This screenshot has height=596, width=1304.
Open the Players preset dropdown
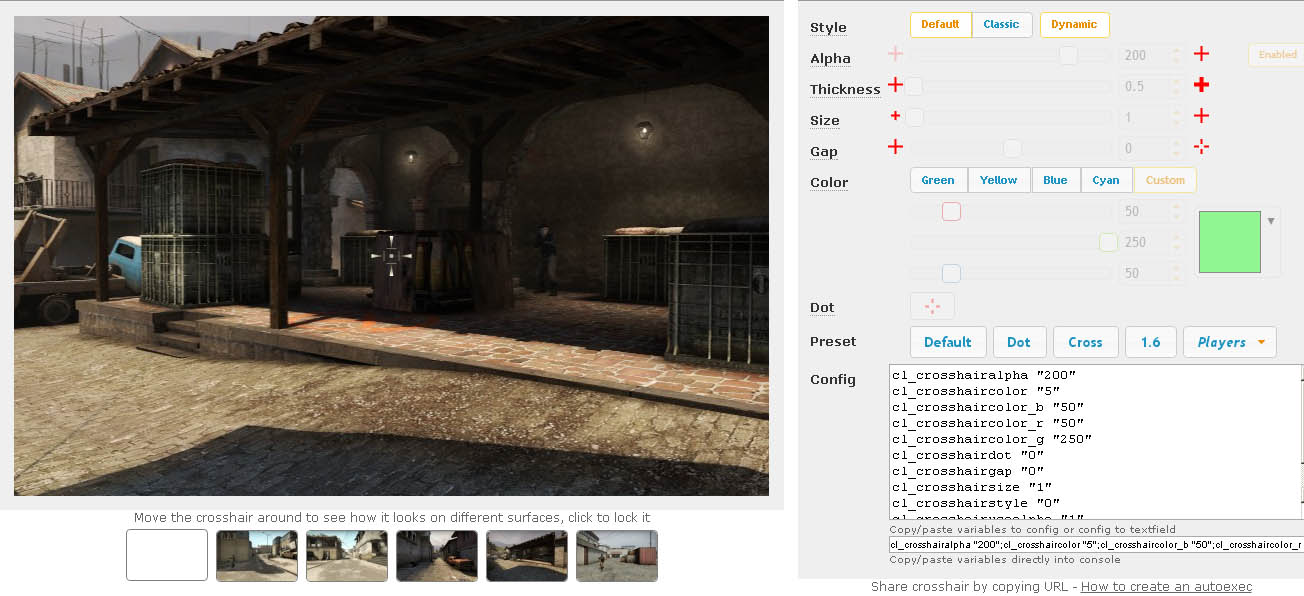[1229, 342]
